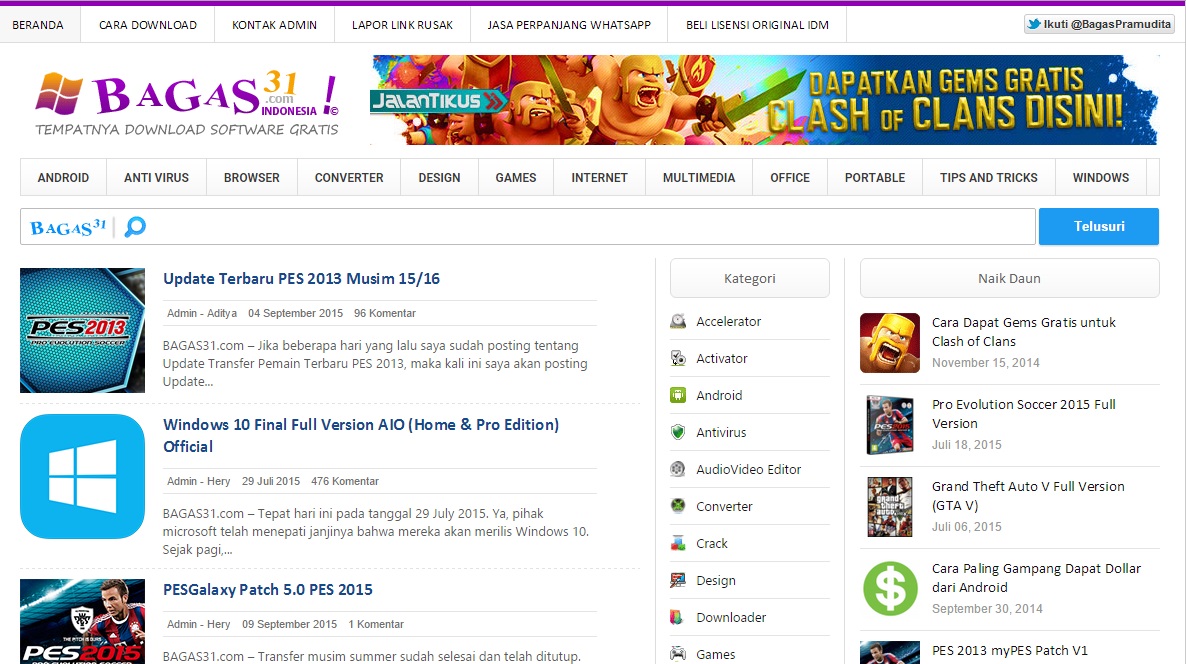
Task: Open the Clash of Clans barbarian thumbnail
Action: point(890,343)
